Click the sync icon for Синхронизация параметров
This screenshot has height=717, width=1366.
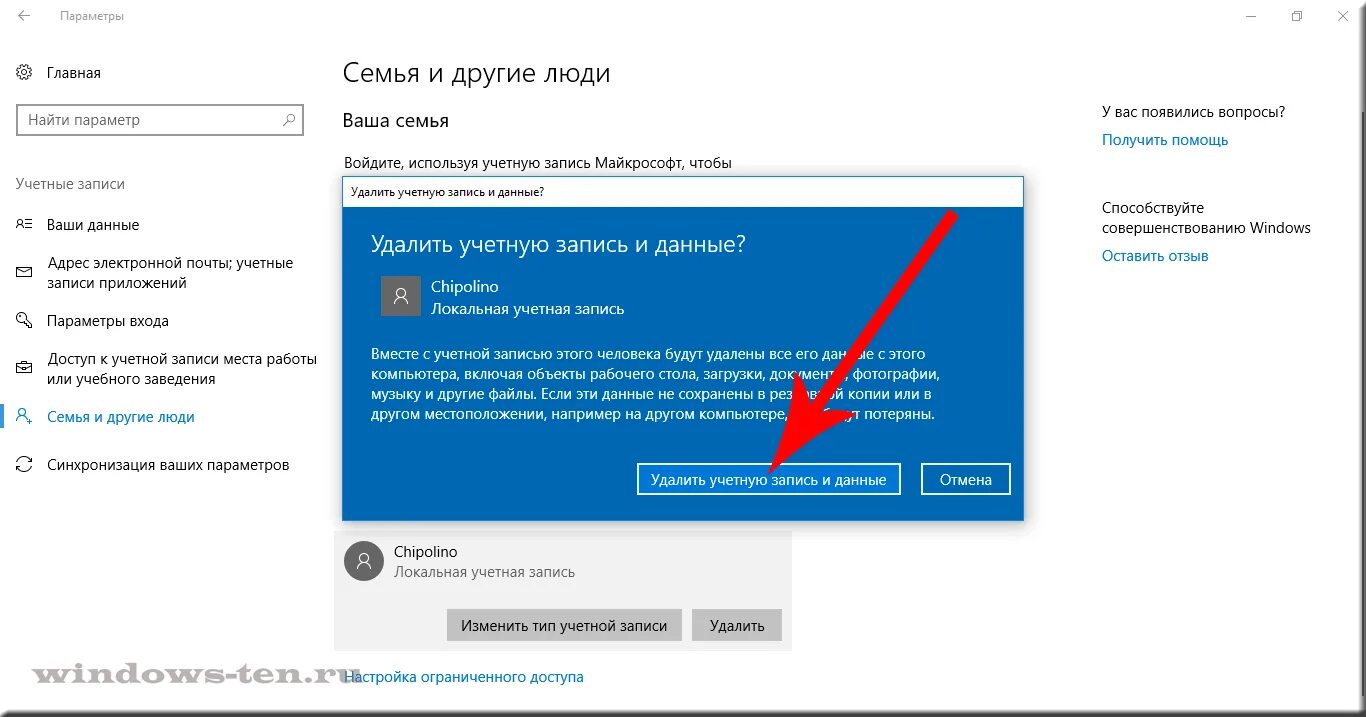25,465
